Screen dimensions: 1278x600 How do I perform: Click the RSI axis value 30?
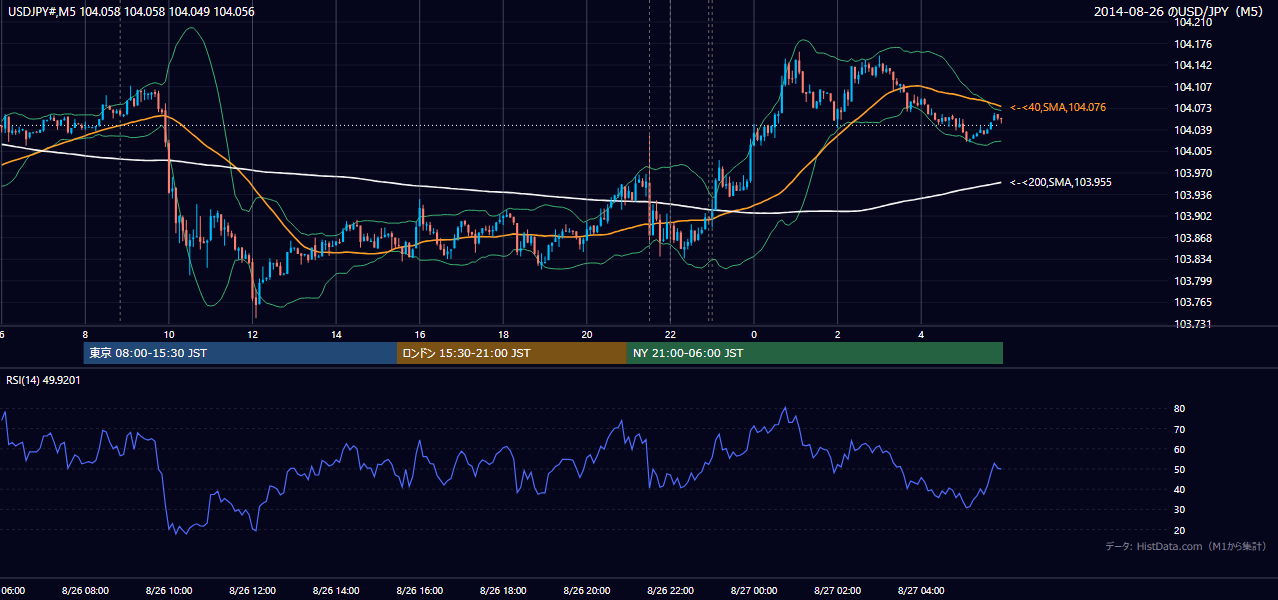[1179, 510]
